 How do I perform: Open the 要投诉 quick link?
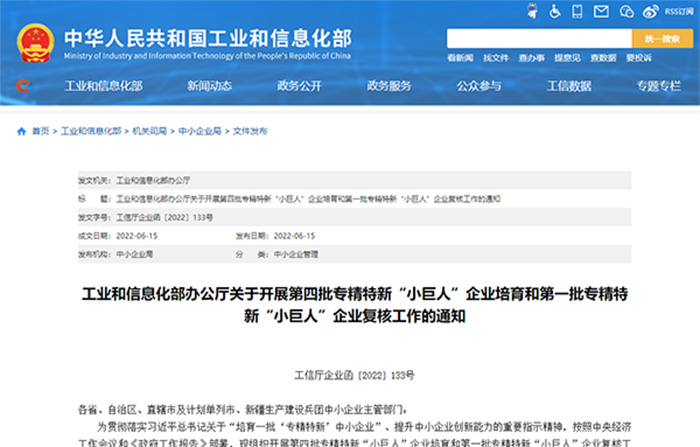pos(639,58)
